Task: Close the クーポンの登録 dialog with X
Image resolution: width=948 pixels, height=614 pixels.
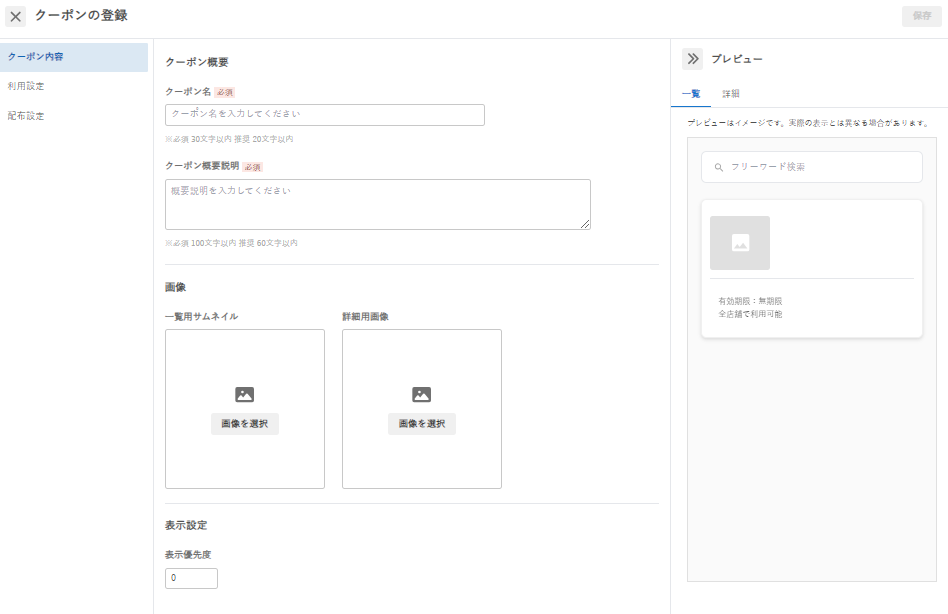Action: [16, 16]
